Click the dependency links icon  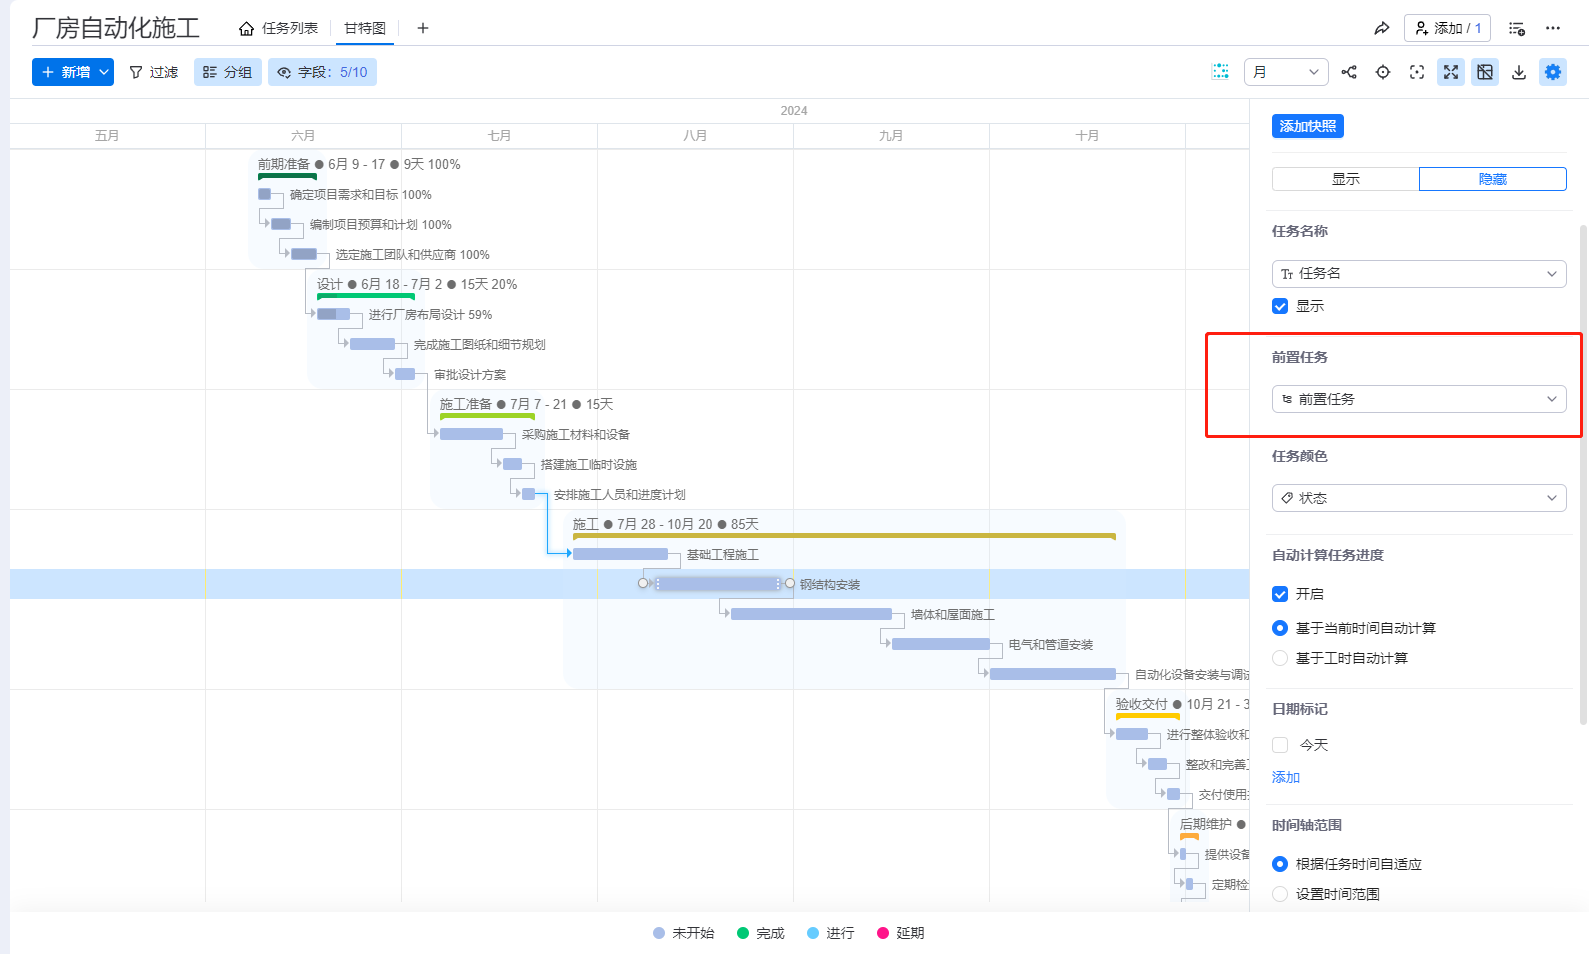click(x=1349, y=72)
